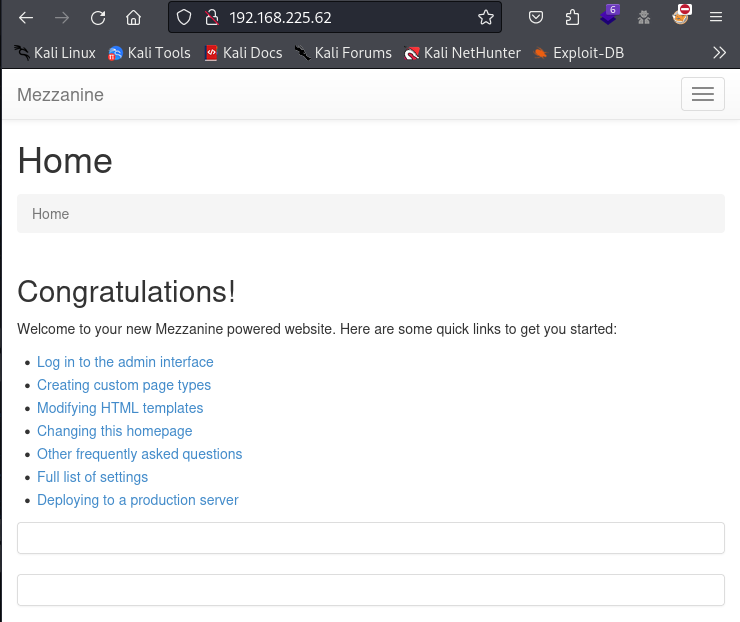
Task: Click 'Log in to the admin interface' link
Action: click(125, 362)
